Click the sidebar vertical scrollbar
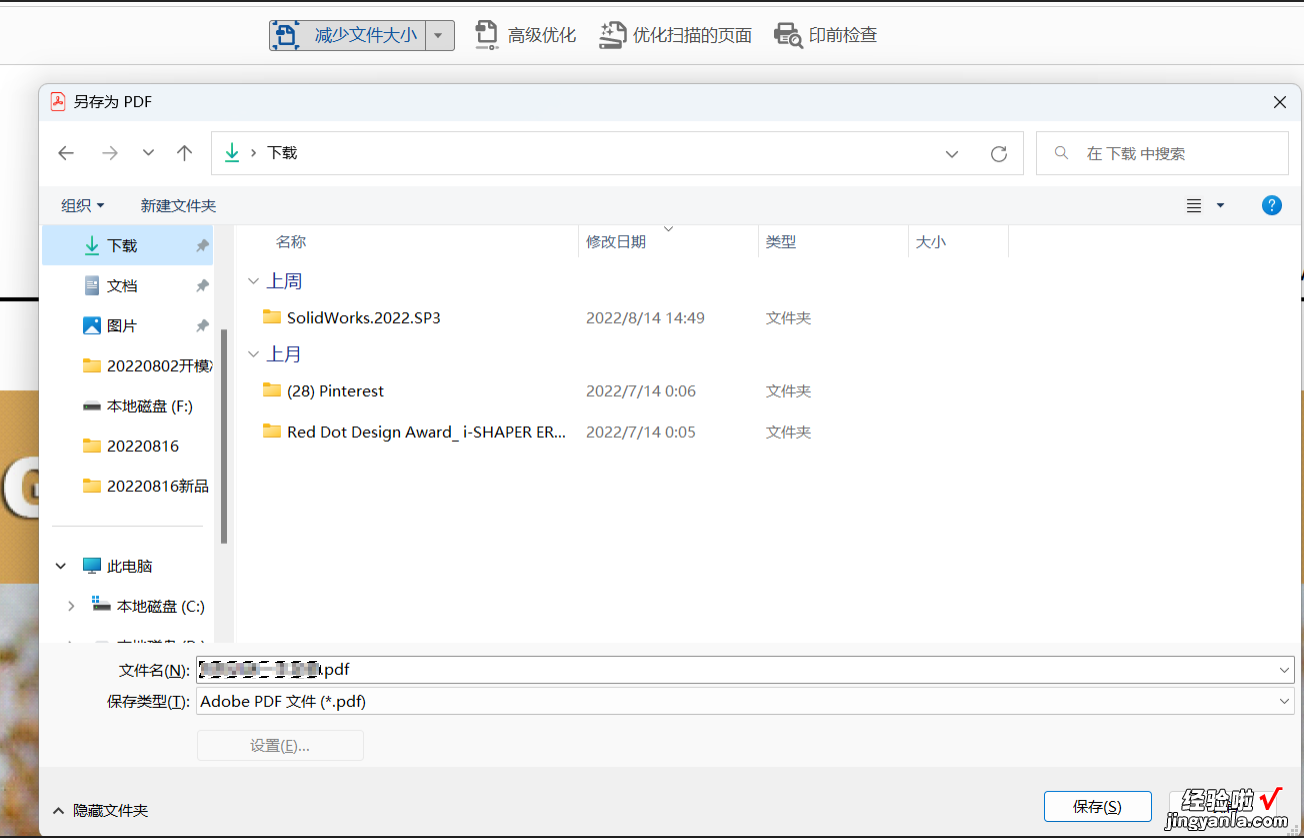Image resolution: width=1304 pixels, height=838 pixels. pyautogui.click(x=224, y=436)
